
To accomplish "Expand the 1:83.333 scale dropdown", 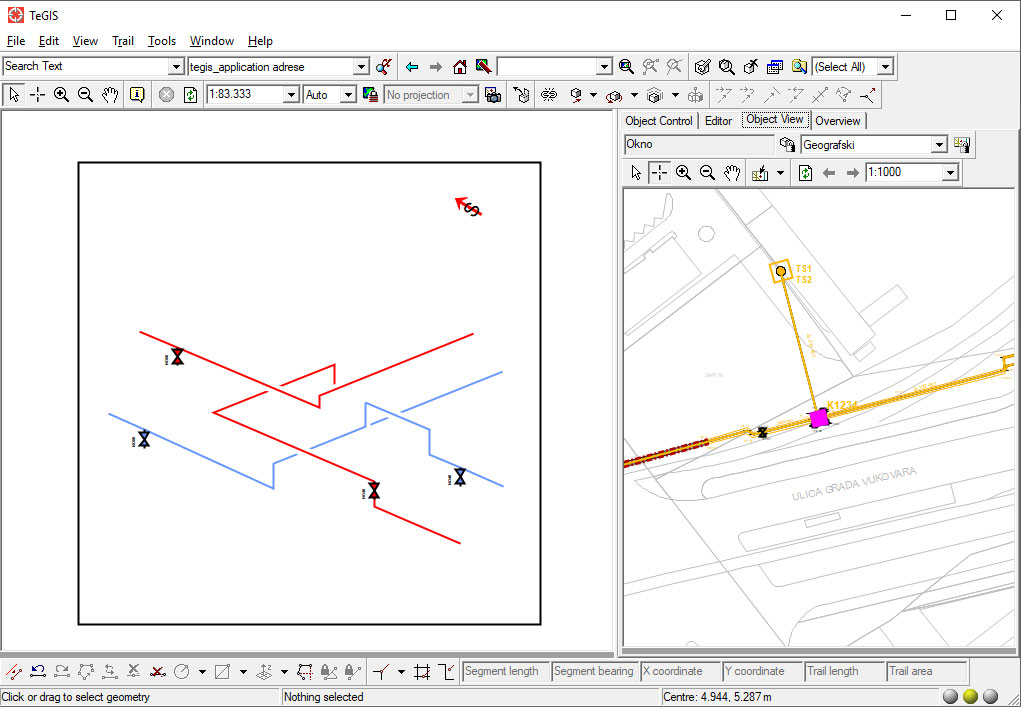I will point(291,95).
